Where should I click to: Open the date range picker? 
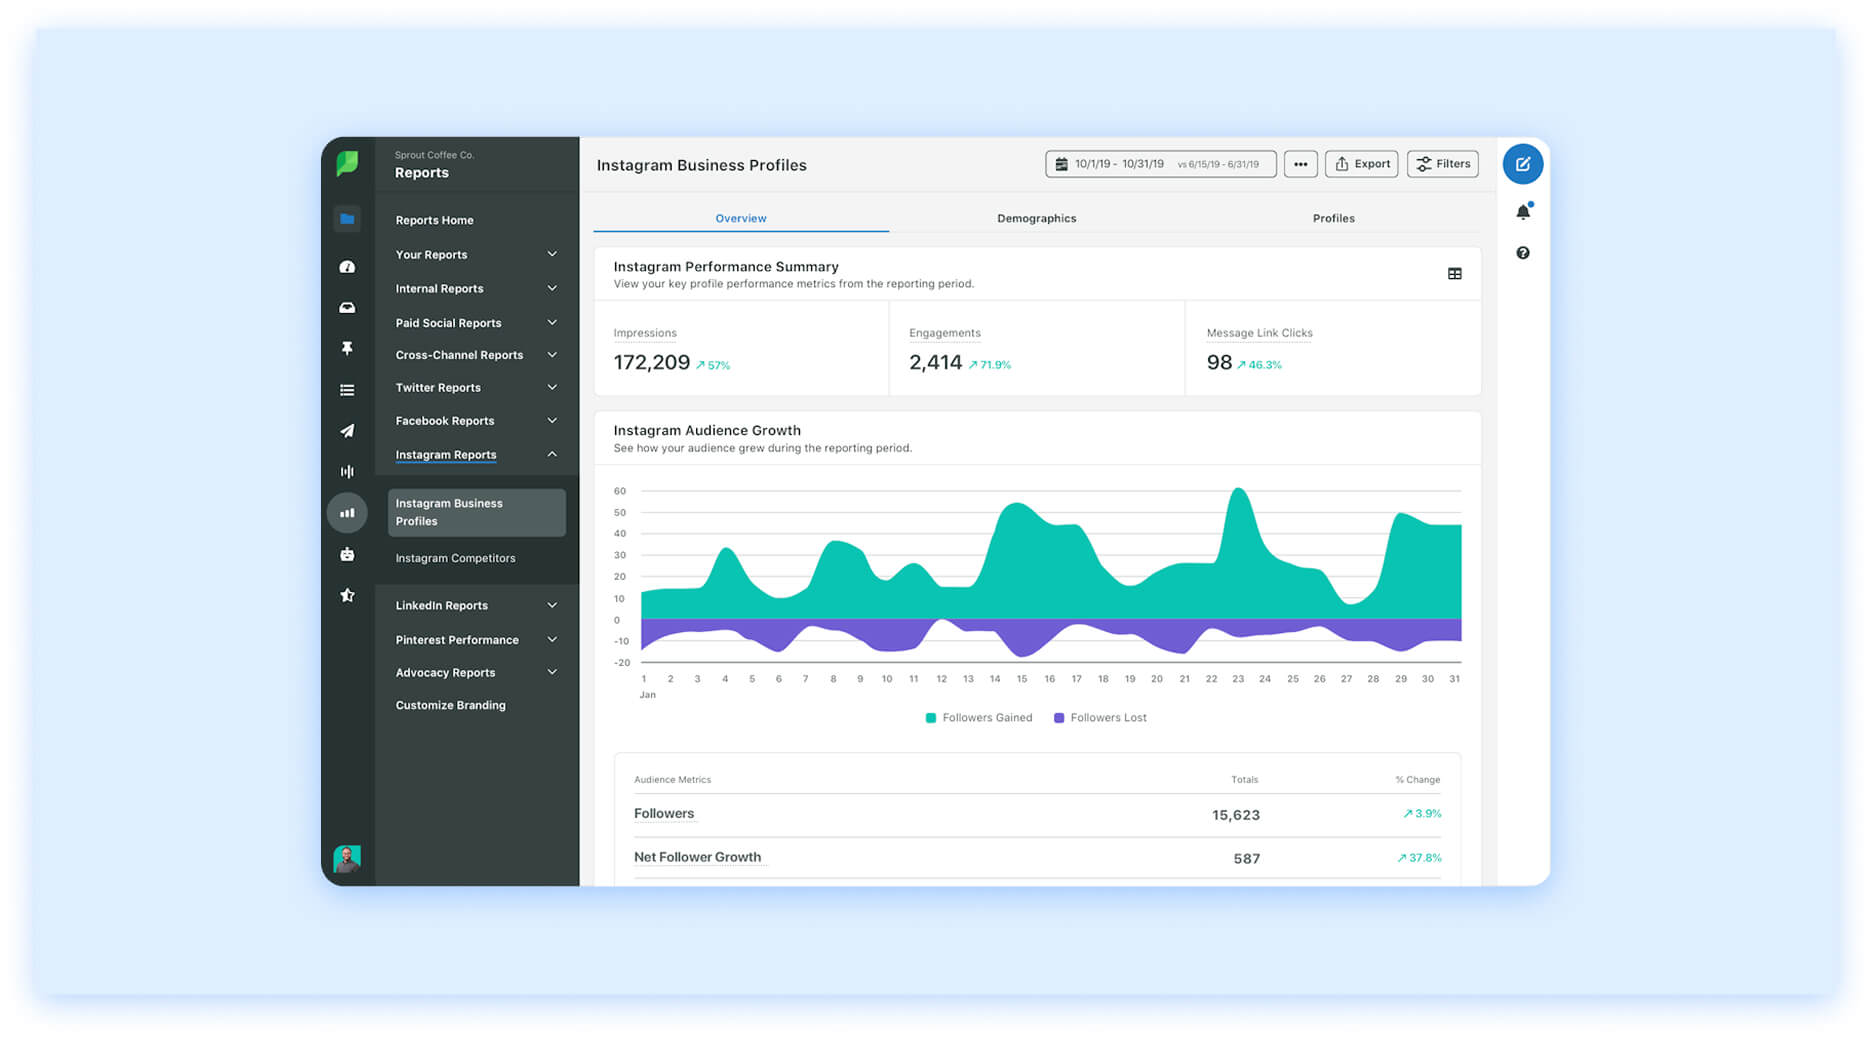click(1160, 163)
